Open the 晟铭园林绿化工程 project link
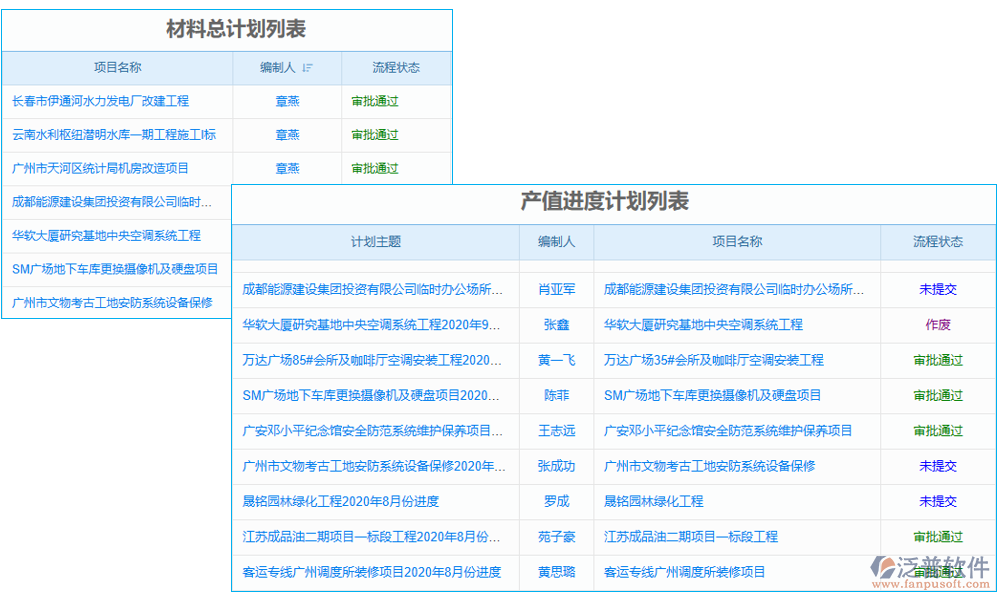 [x=651, y=501]
